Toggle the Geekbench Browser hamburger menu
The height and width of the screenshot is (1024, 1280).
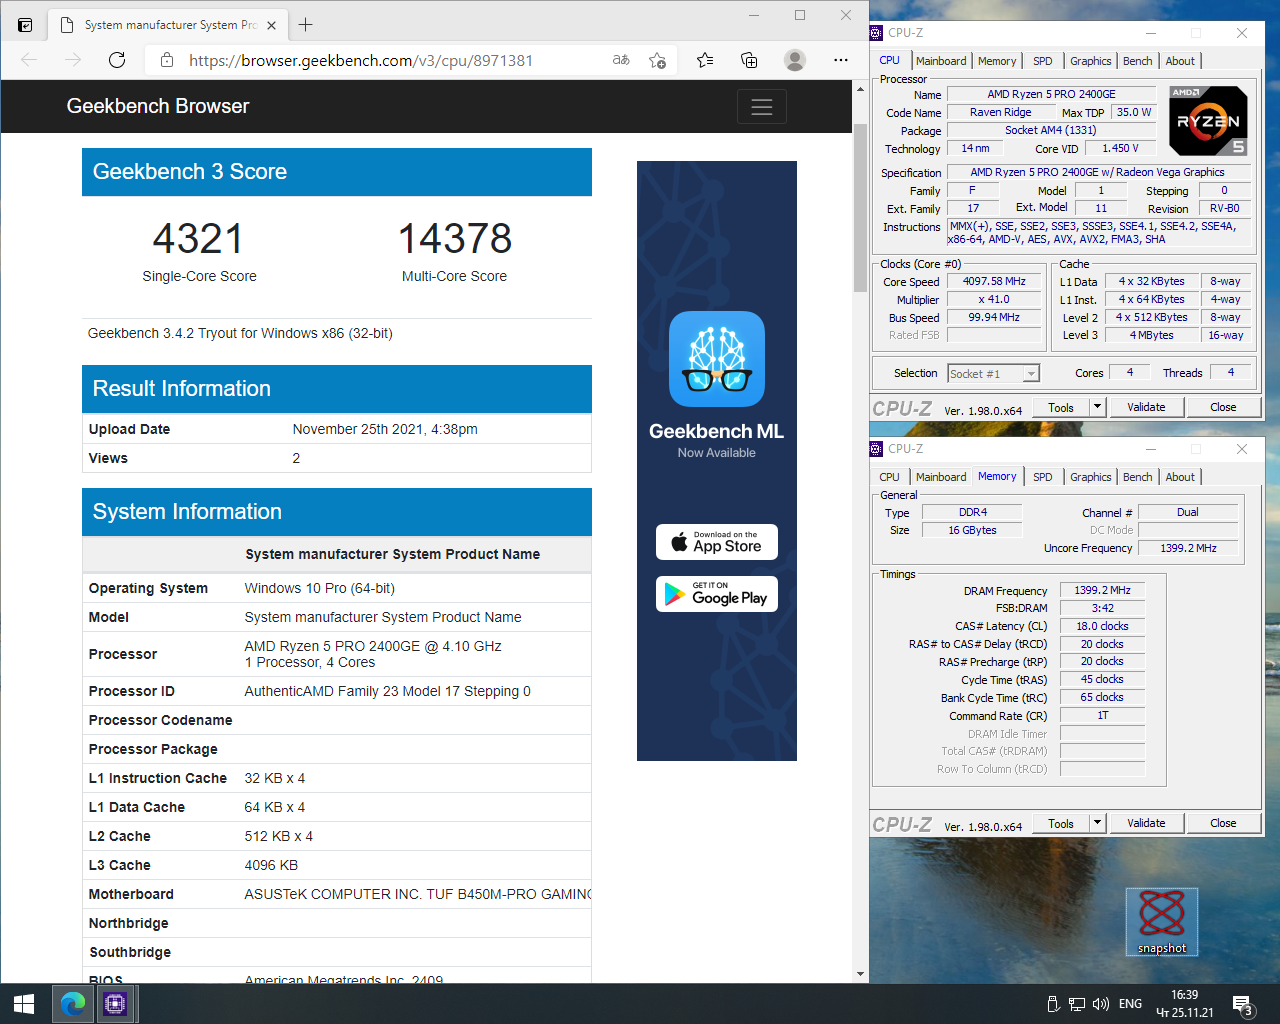(x=762, y=106)
